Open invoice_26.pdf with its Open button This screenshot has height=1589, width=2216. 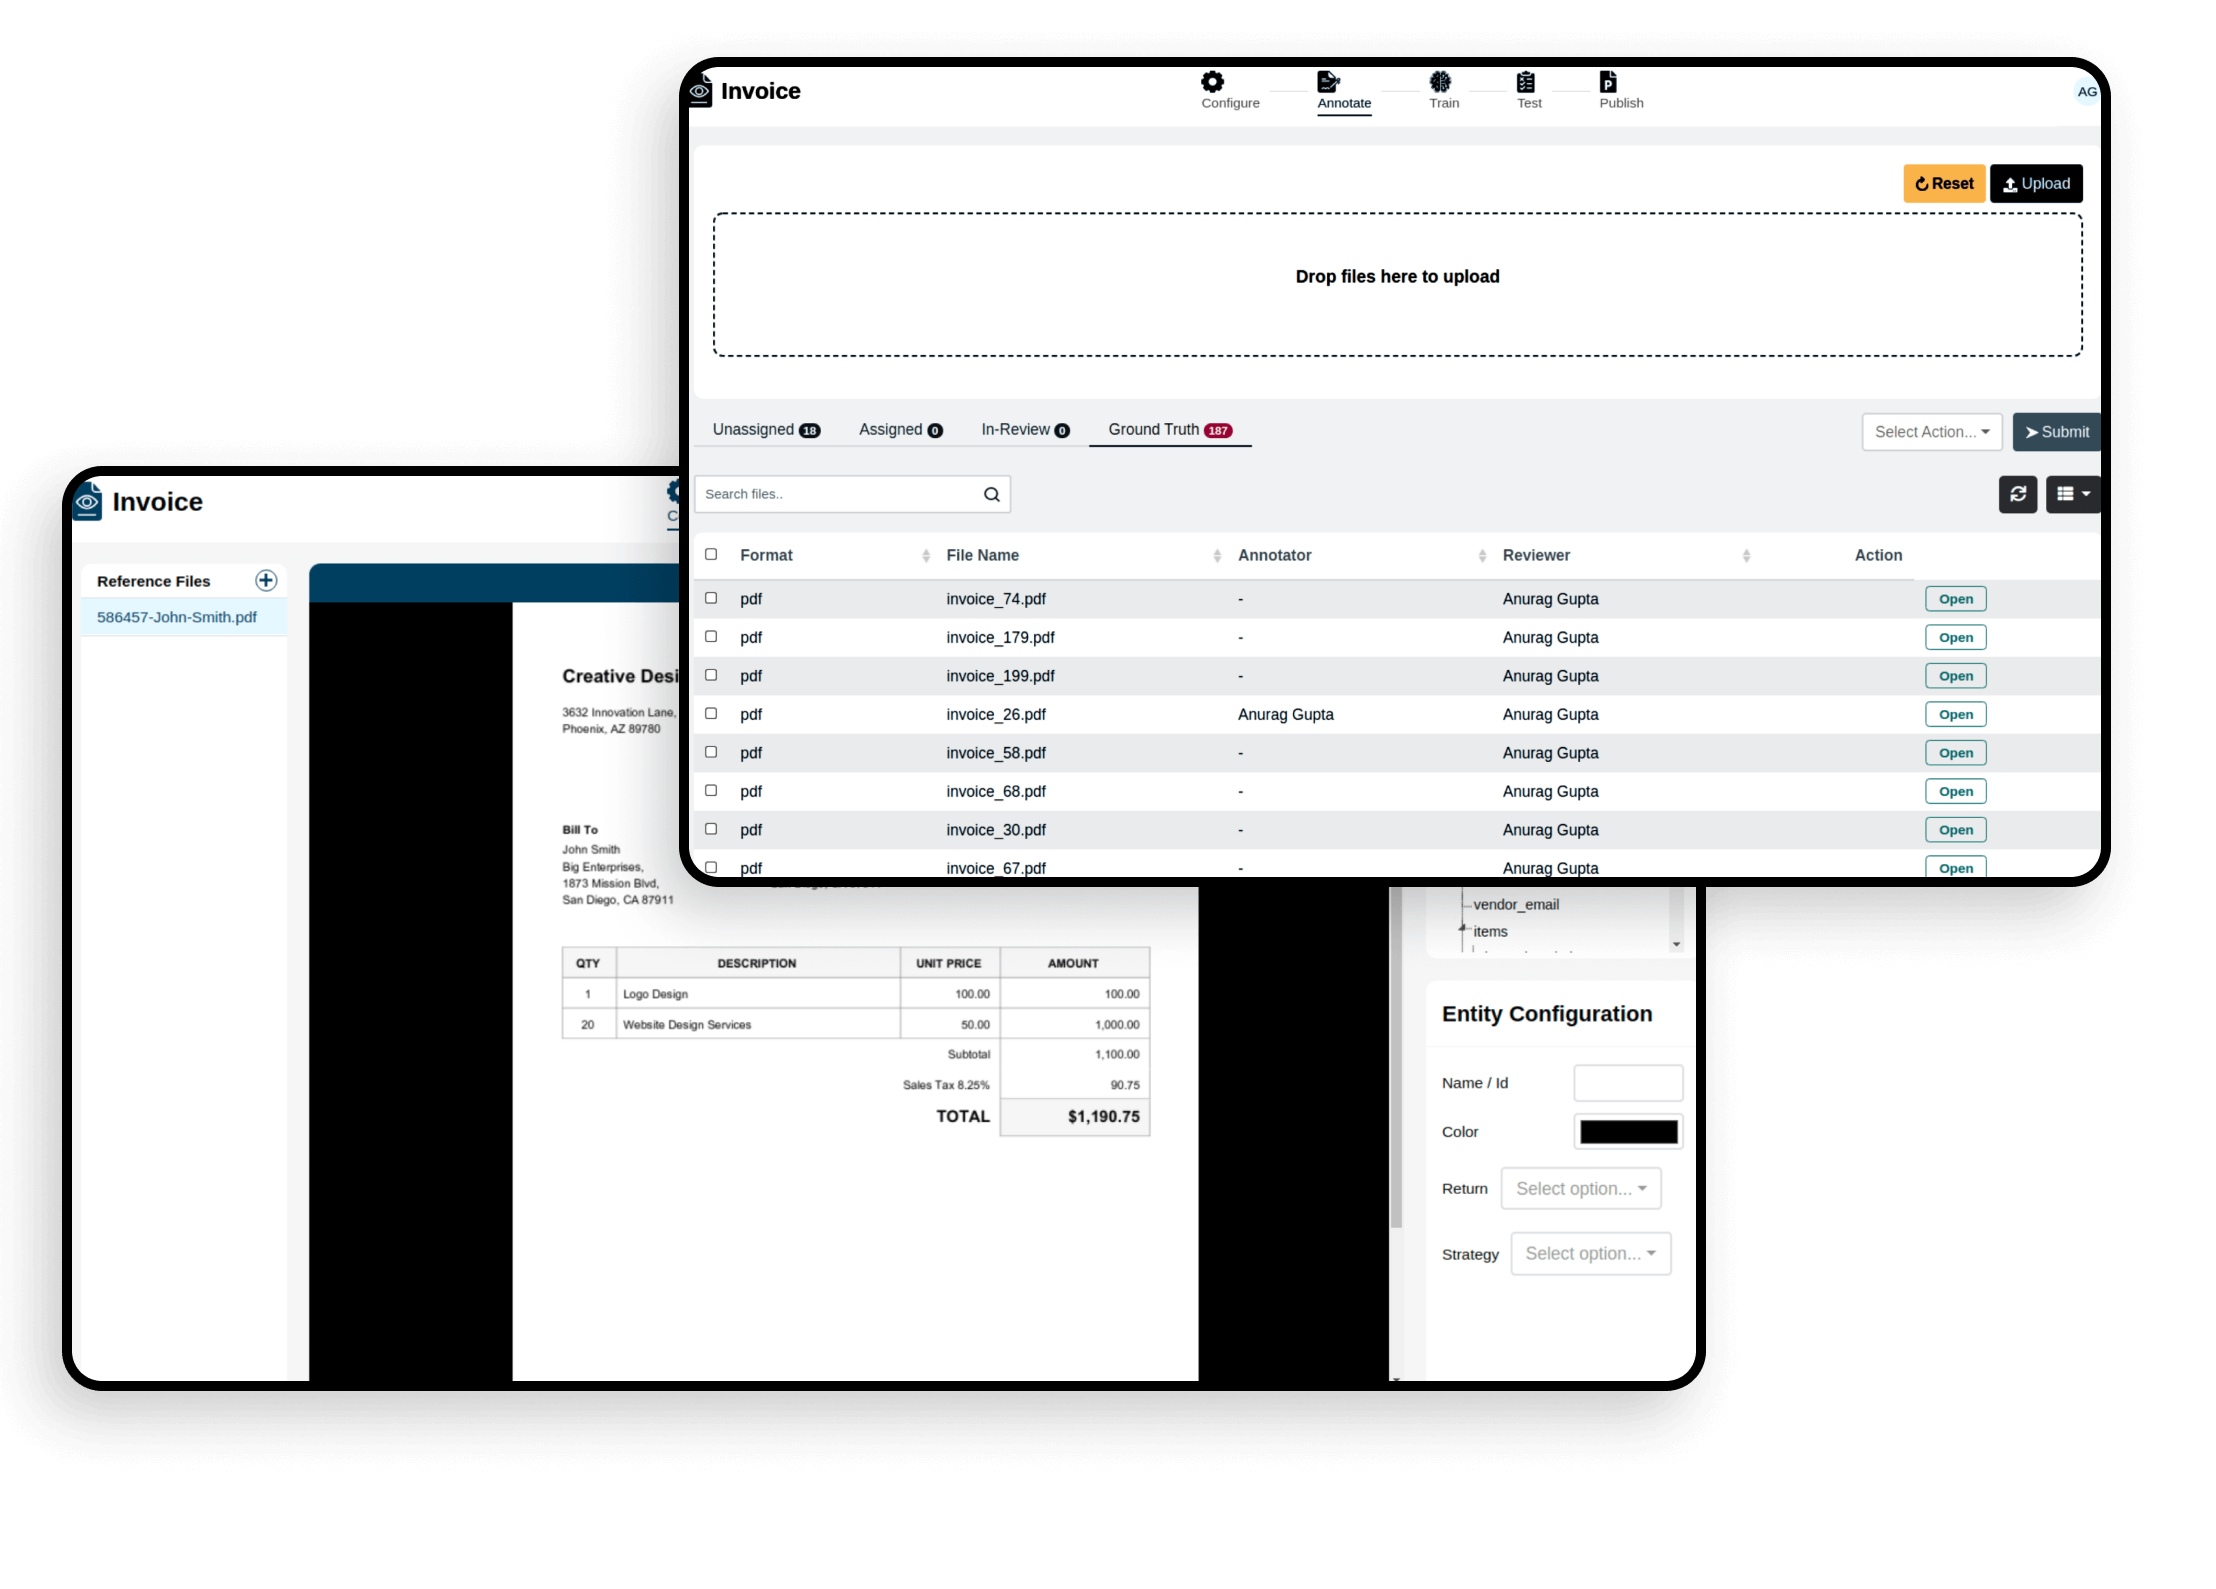tap(1955, 714)
